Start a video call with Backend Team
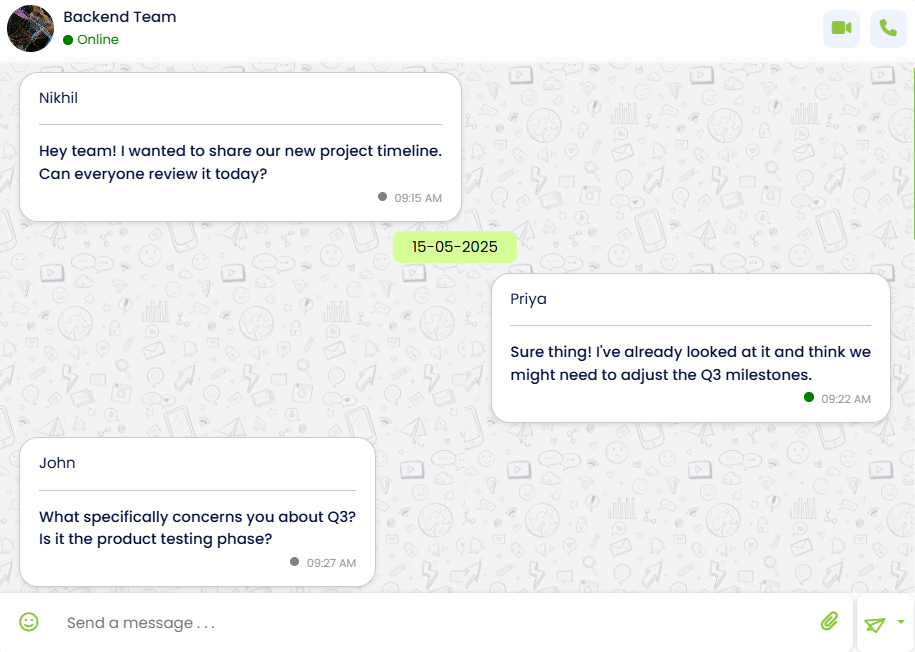Viewport: 915px width, 652px height. click(841, 28)
